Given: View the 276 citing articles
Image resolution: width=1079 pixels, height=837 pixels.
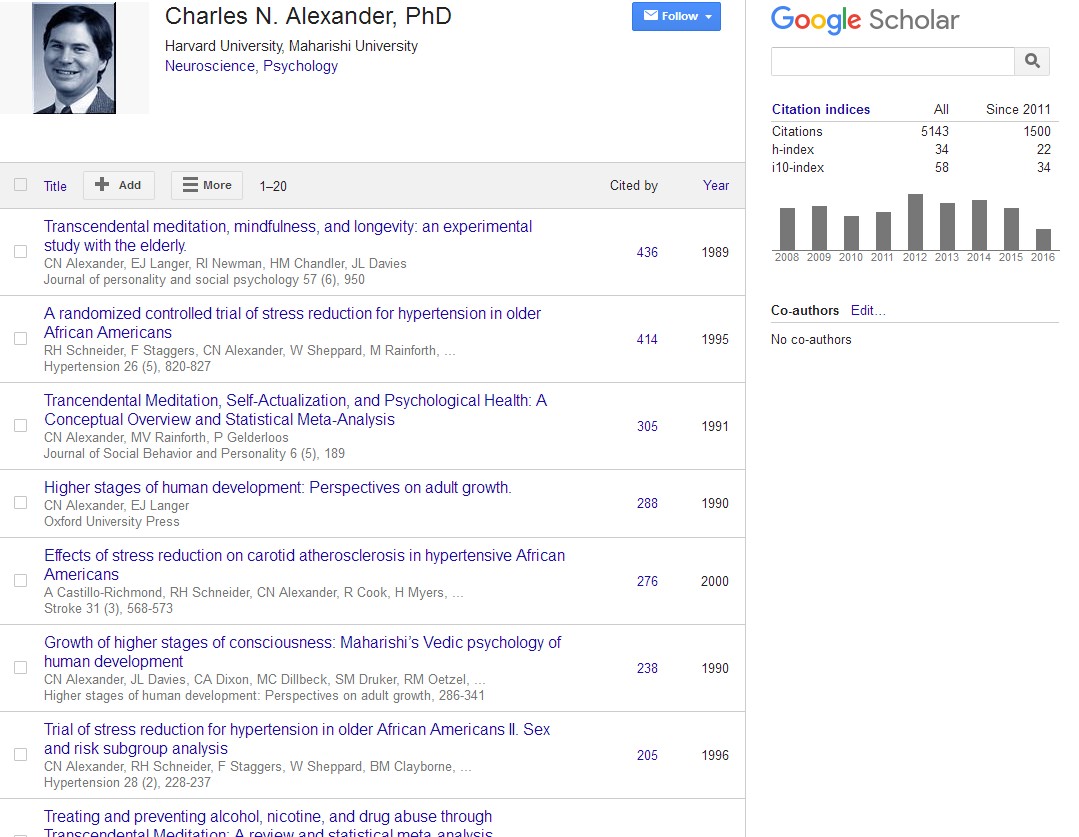Looking at the screenshot, I should (x=647, y=582).
